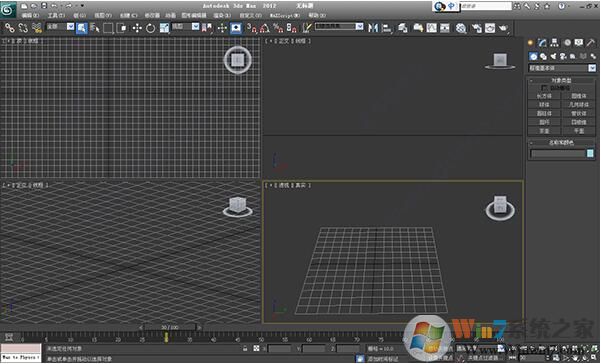Click the object color swatch in the name-and-color rollout
The width and height of the screenshot is (601, 364).
(x=590, y=153)
